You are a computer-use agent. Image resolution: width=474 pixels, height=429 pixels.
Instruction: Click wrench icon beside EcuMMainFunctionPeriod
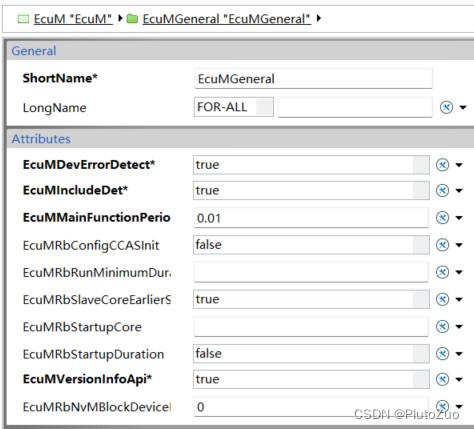point(442,218)
